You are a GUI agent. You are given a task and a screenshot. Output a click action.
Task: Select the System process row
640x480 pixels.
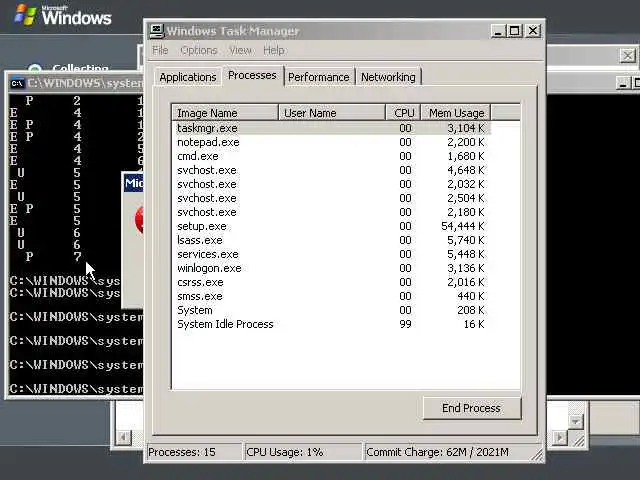click(331, 310)
